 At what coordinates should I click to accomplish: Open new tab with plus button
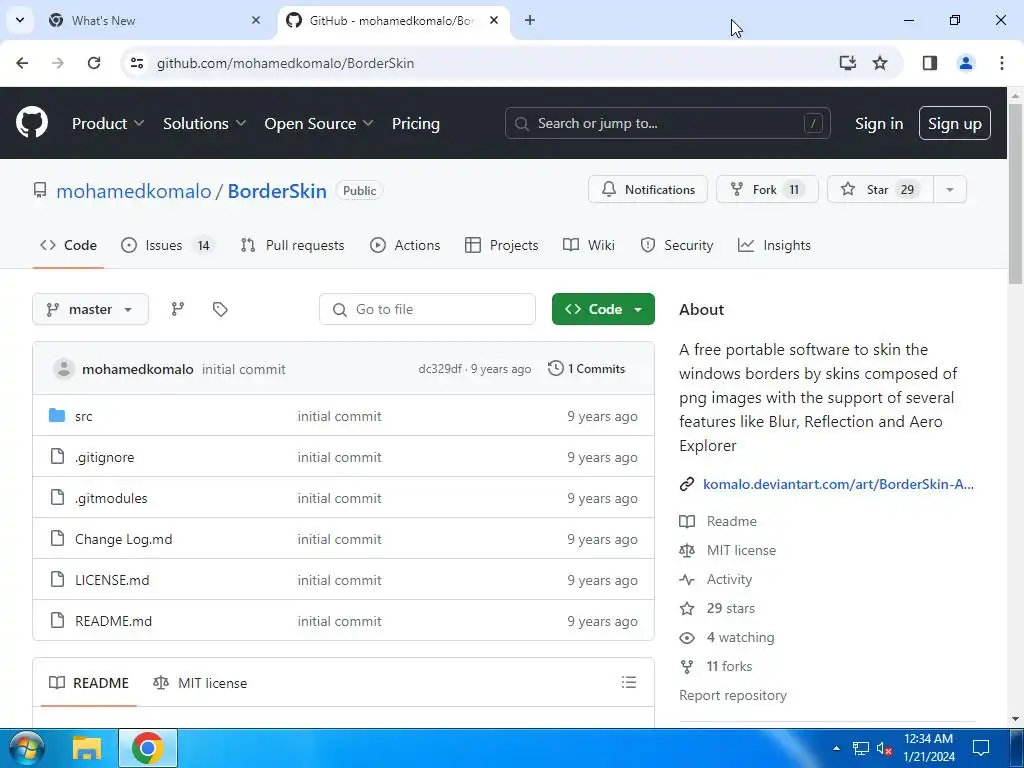tap(530, 20)
